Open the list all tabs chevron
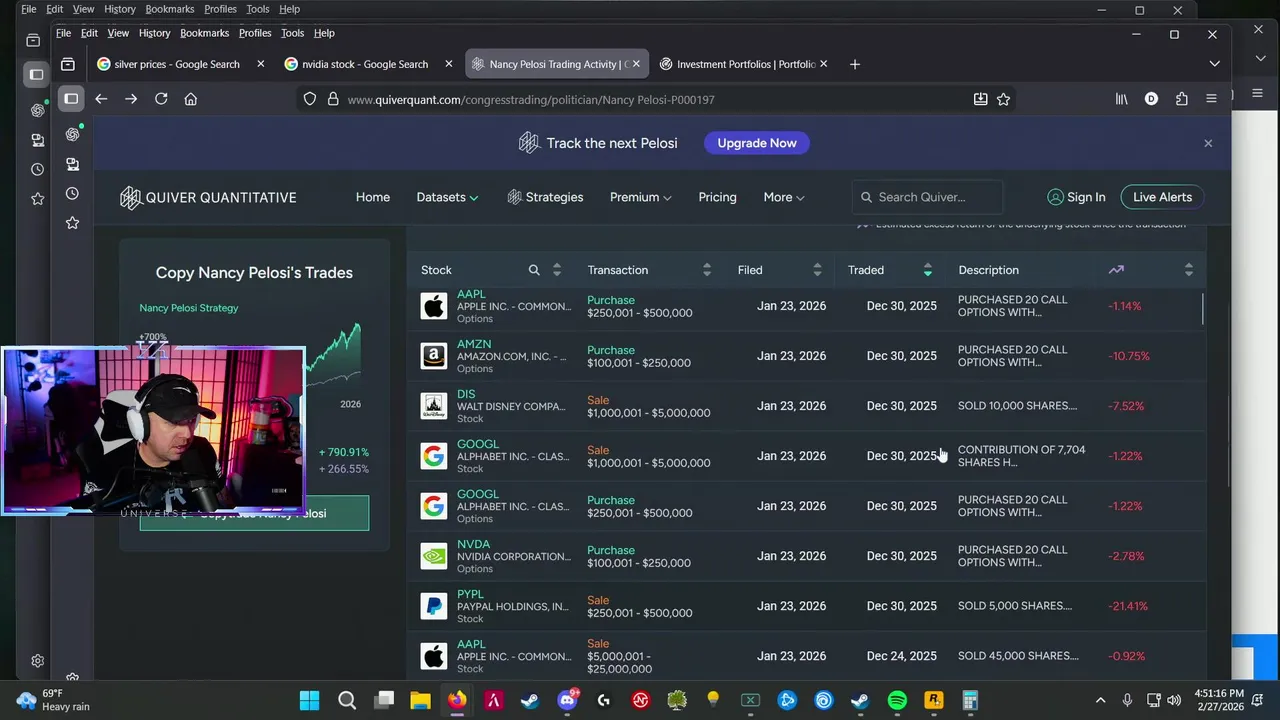Screen dimensions: 1280x720 (x=1214, y=64)
